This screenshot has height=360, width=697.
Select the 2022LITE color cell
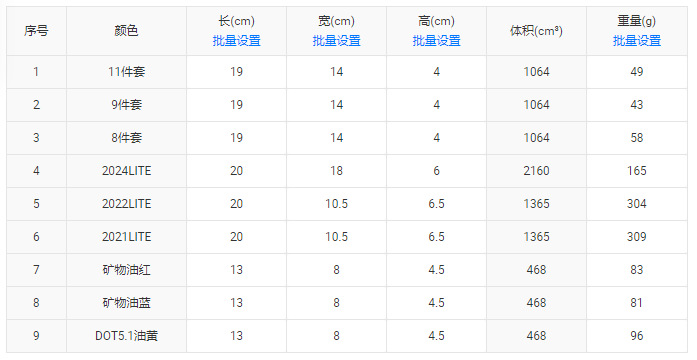coord(127,204)
